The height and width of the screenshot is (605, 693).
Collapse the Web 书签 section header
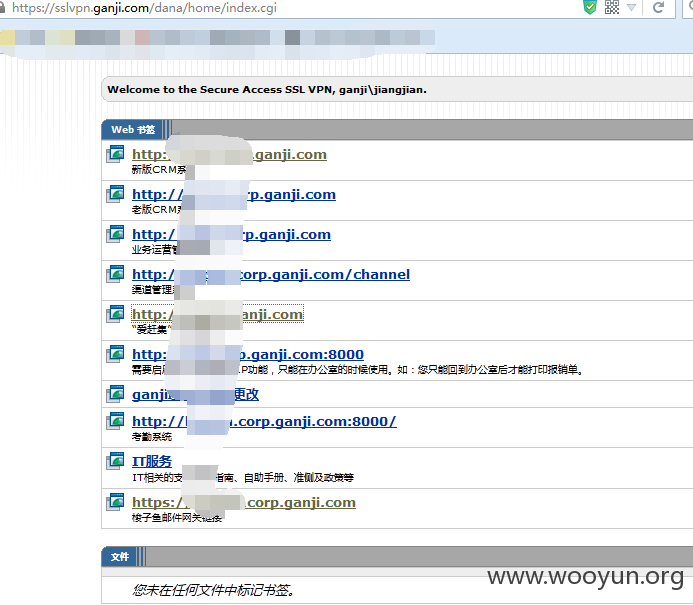(133, 129)
